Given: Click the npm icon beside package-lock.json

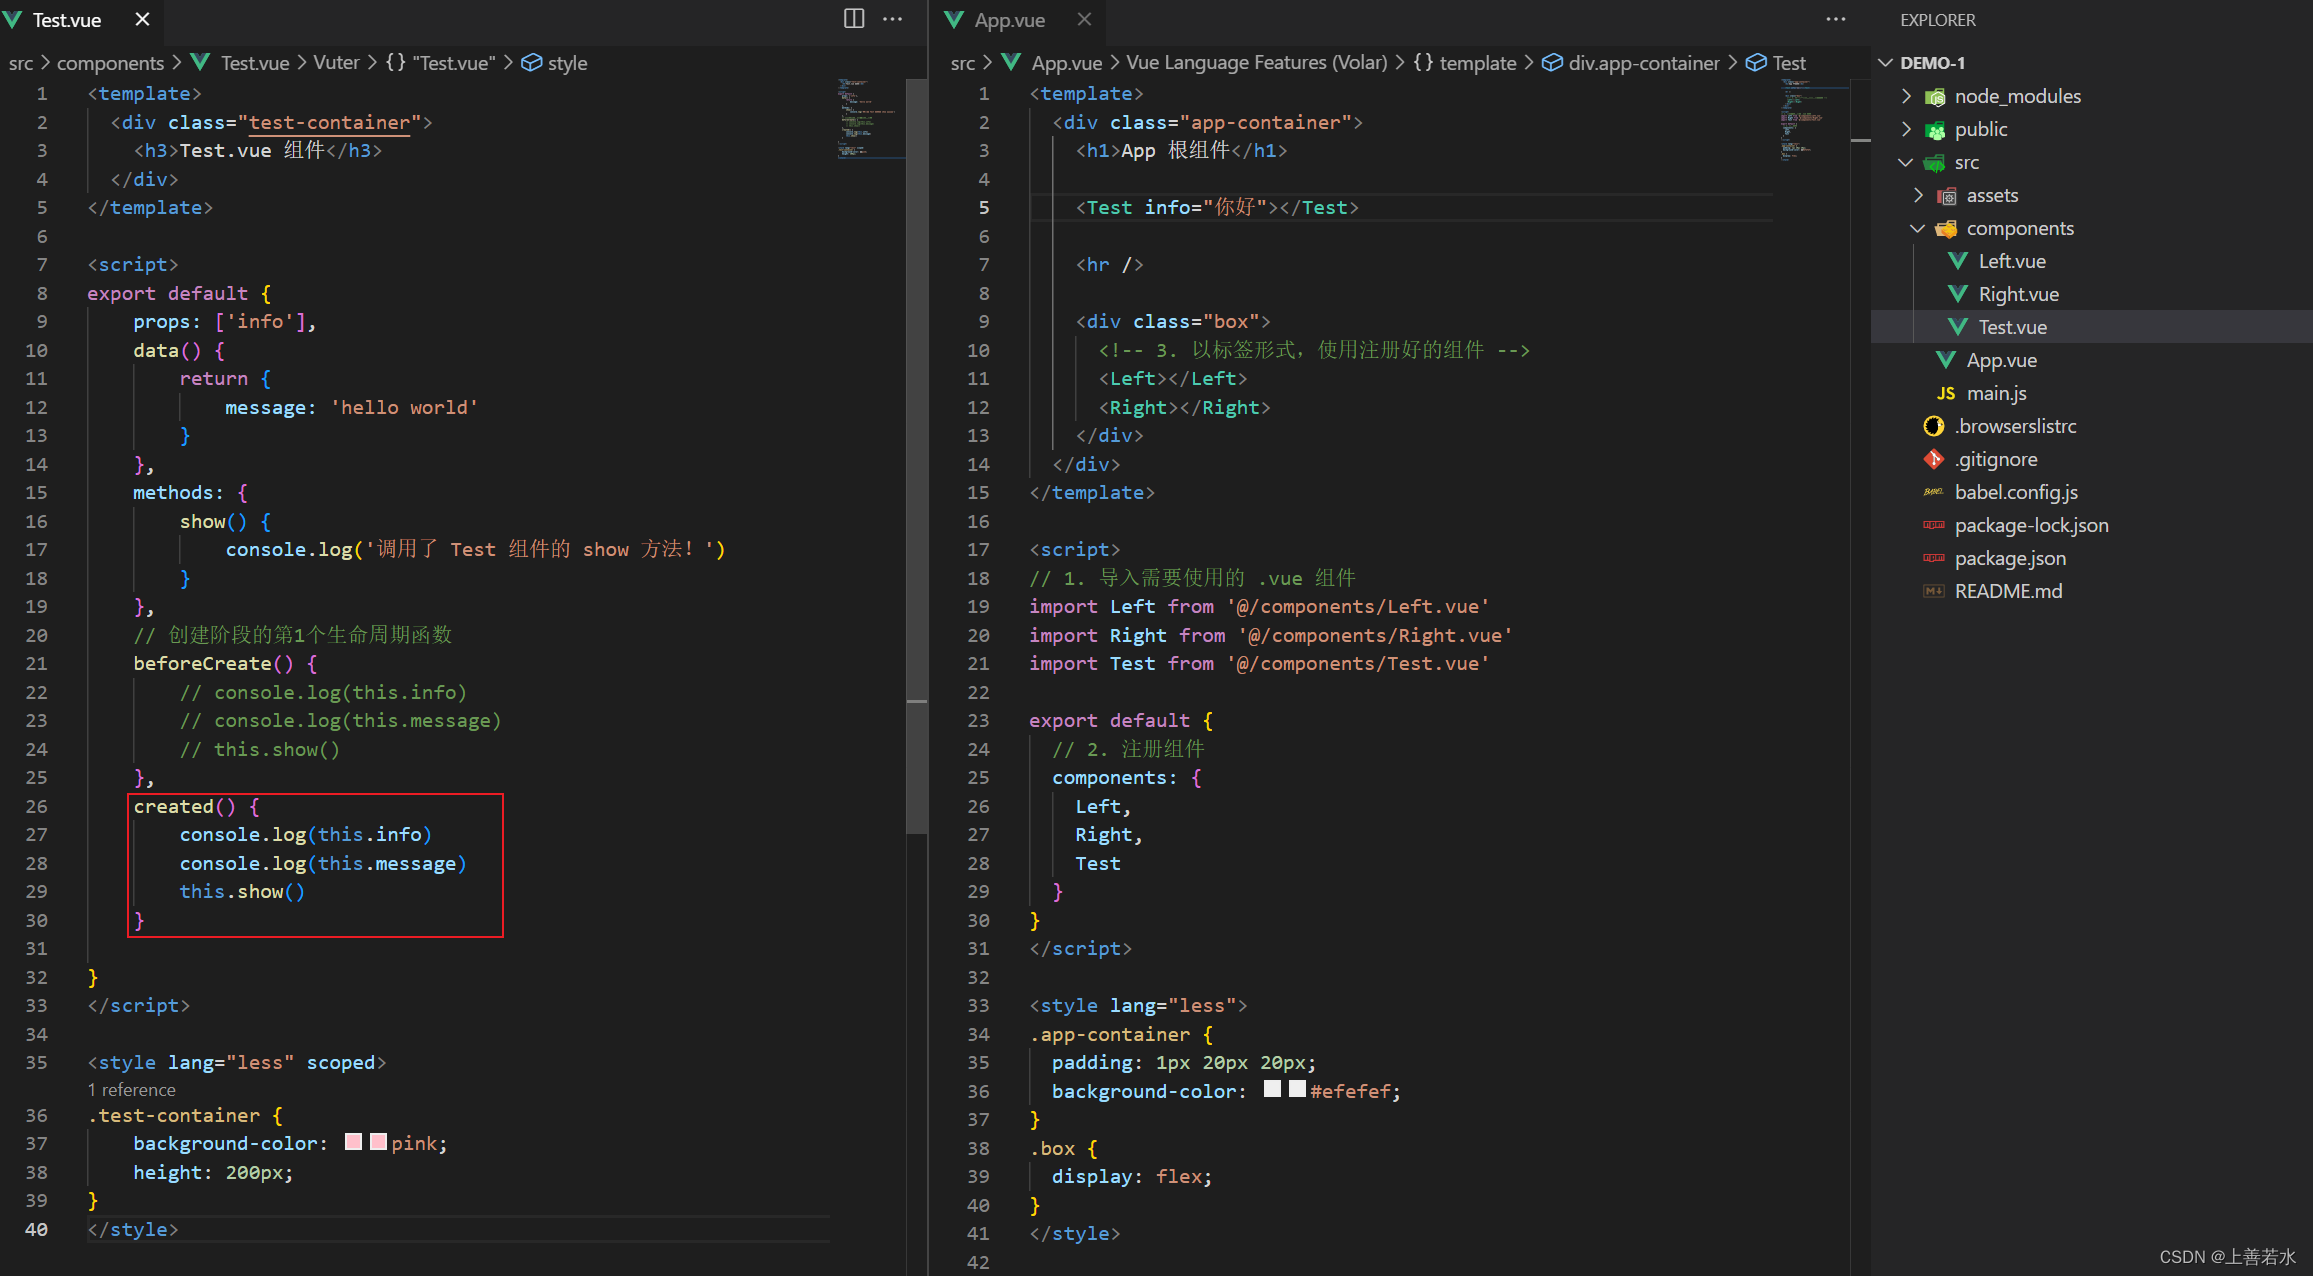Looking at the screenshot, I should [x=1934, y=525].
